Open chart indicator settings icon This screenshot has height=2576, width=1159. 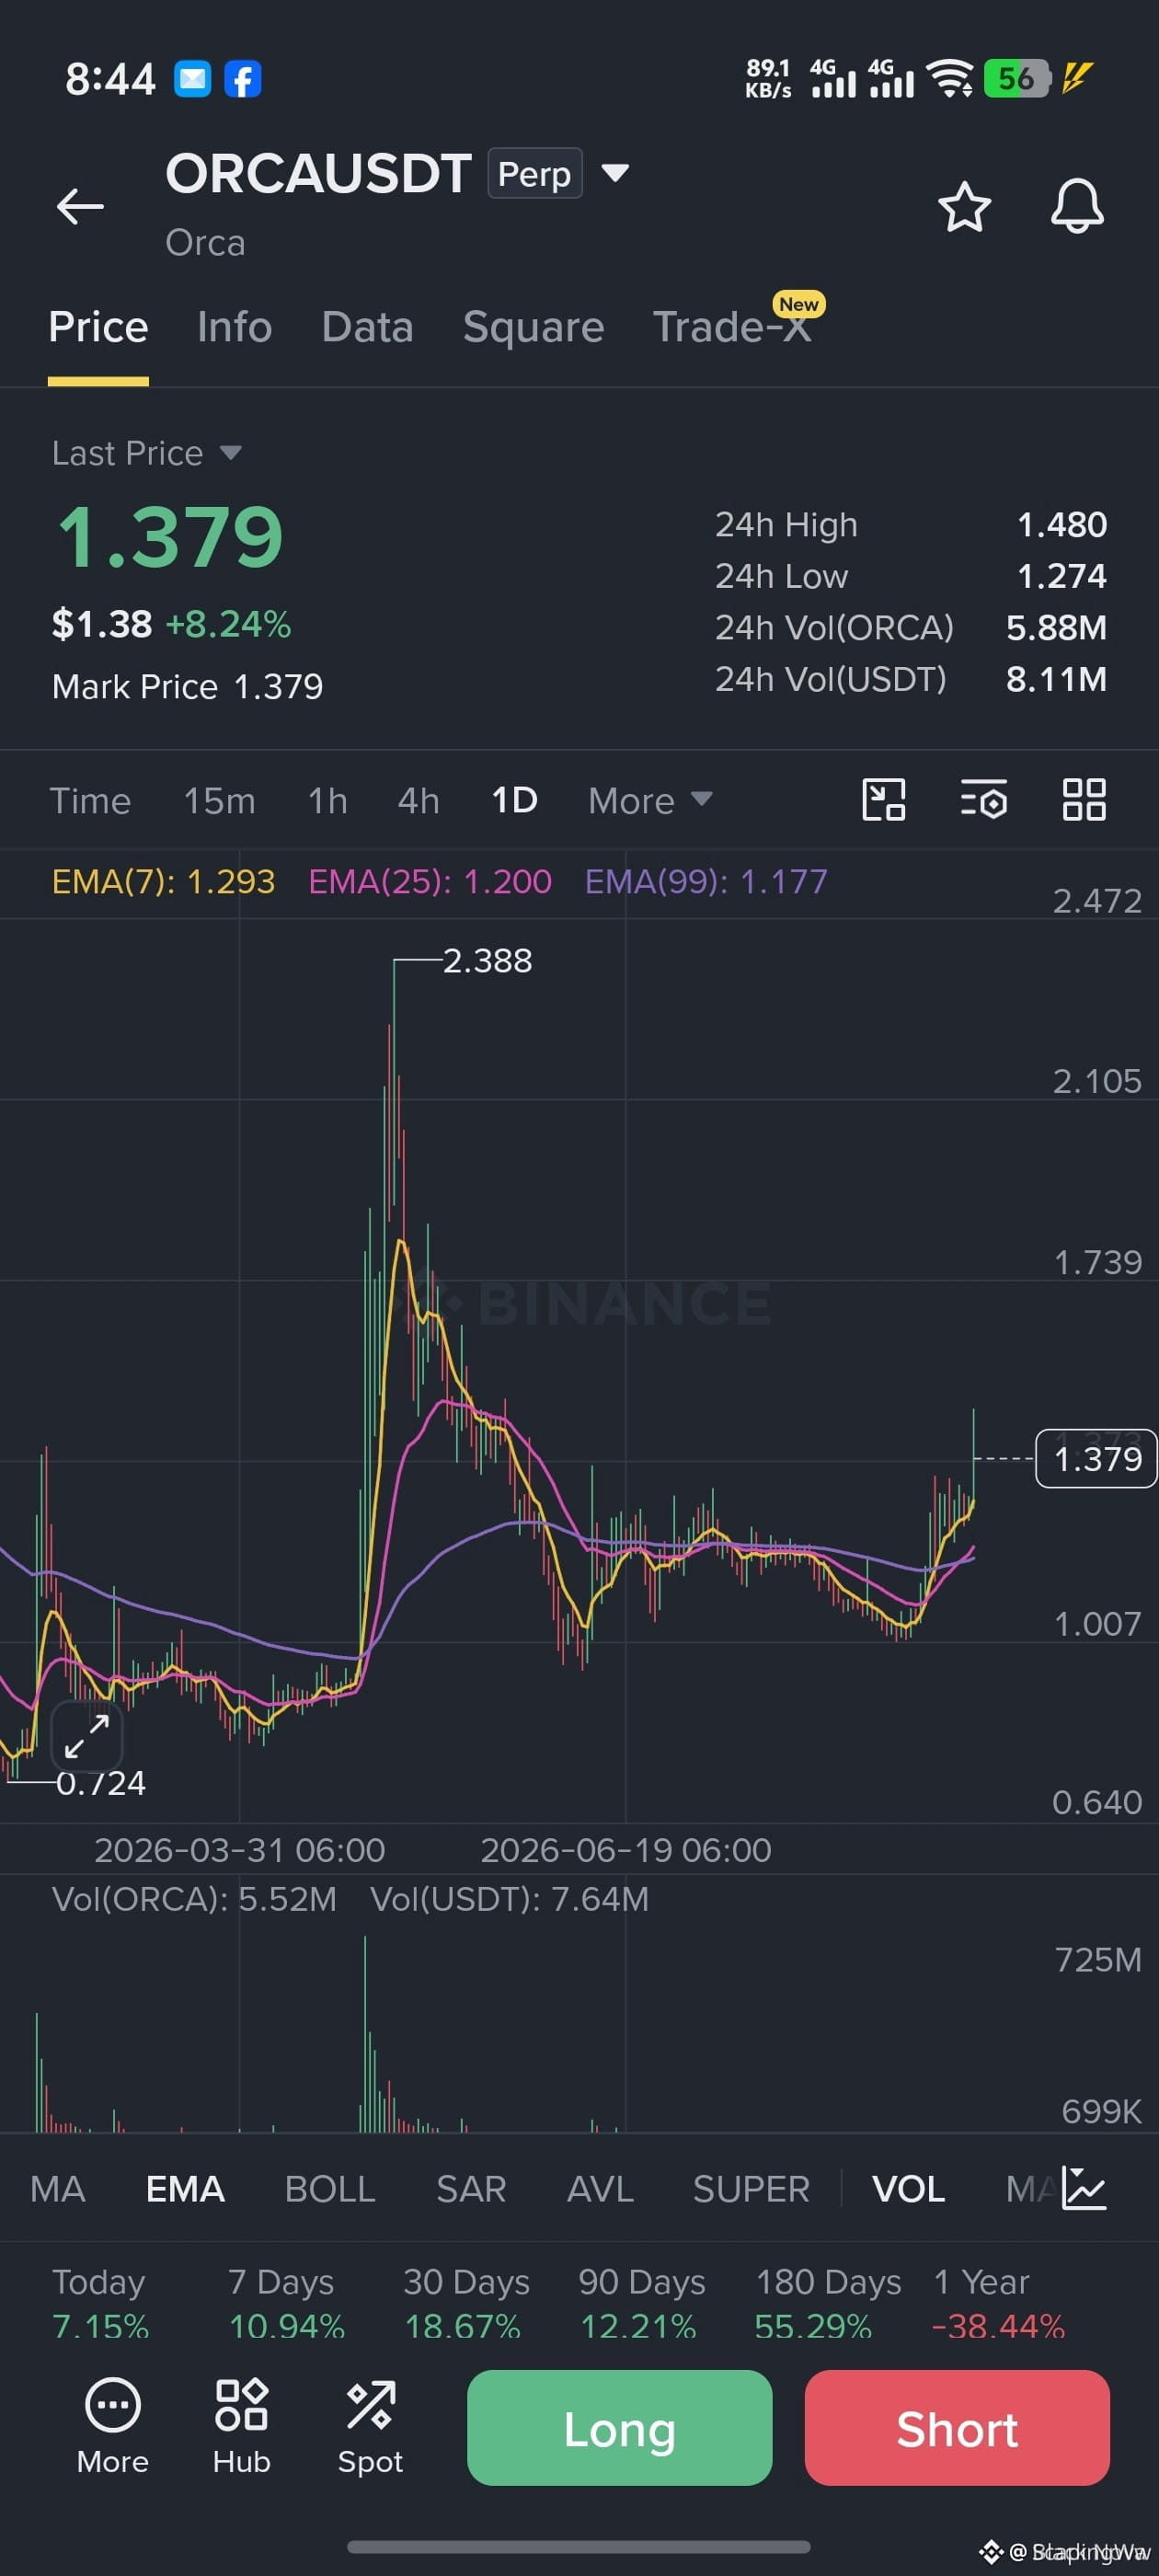click(x=983, y=800)
